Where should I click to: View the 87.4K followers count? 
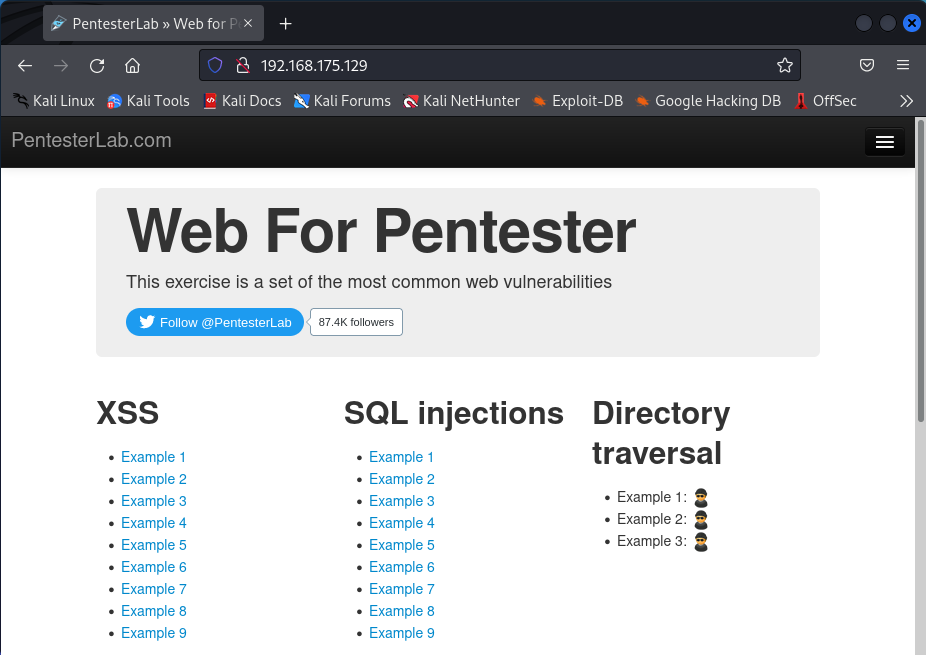click(356, 322)
